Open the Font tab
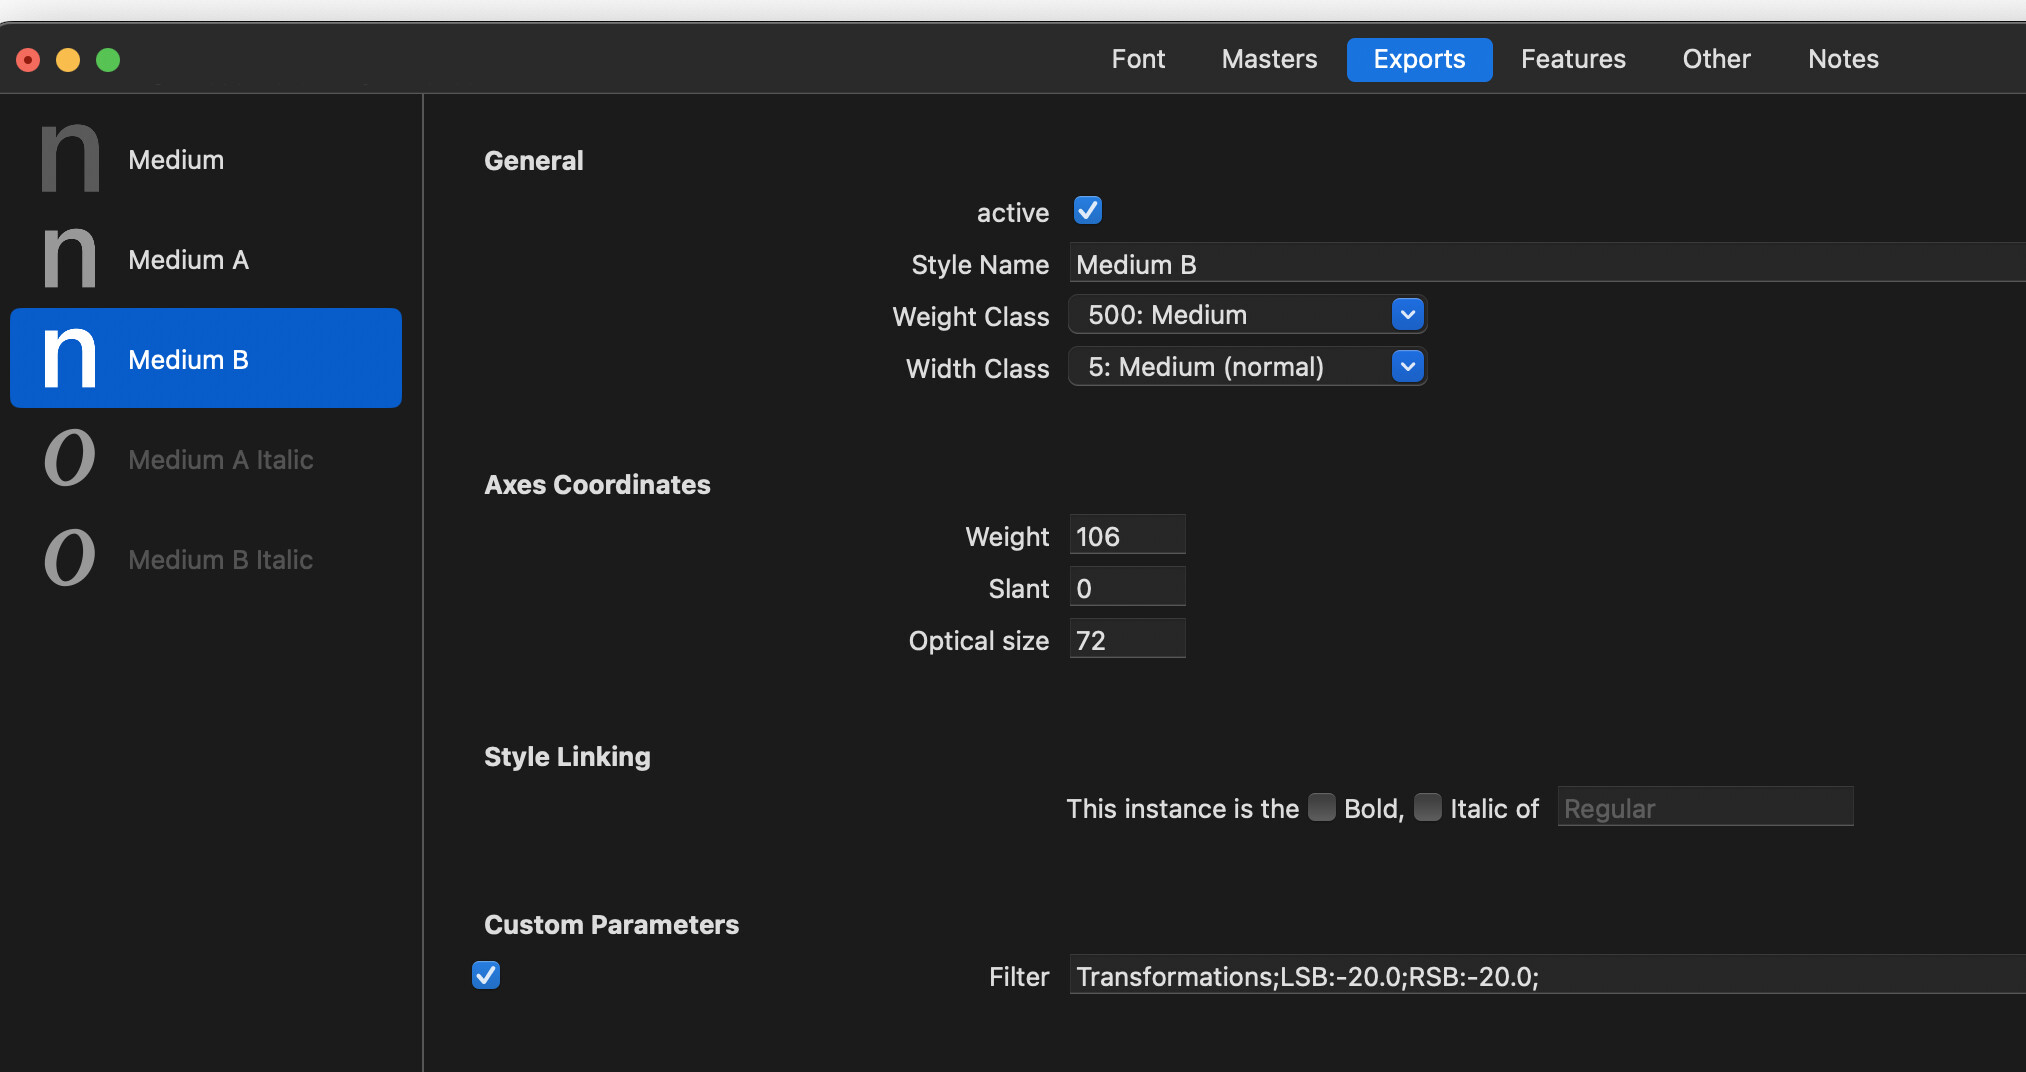Image resolution: width=2026 pixels, height=1072 pixels. (x=1138, y=59)
